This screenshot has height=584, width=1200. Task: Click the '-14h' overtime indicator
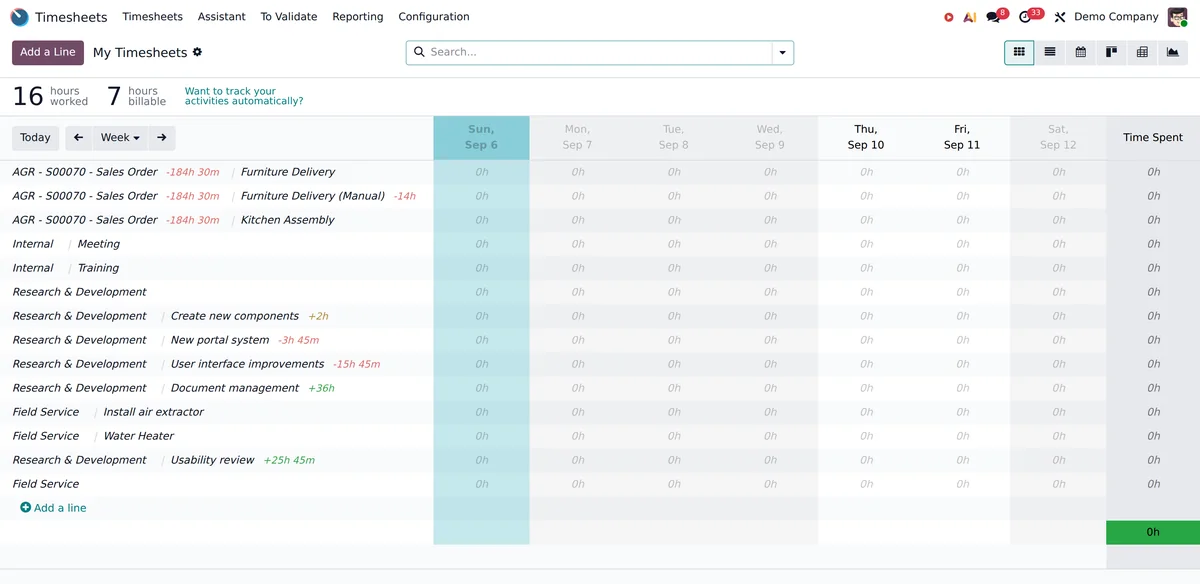[404, 196]
